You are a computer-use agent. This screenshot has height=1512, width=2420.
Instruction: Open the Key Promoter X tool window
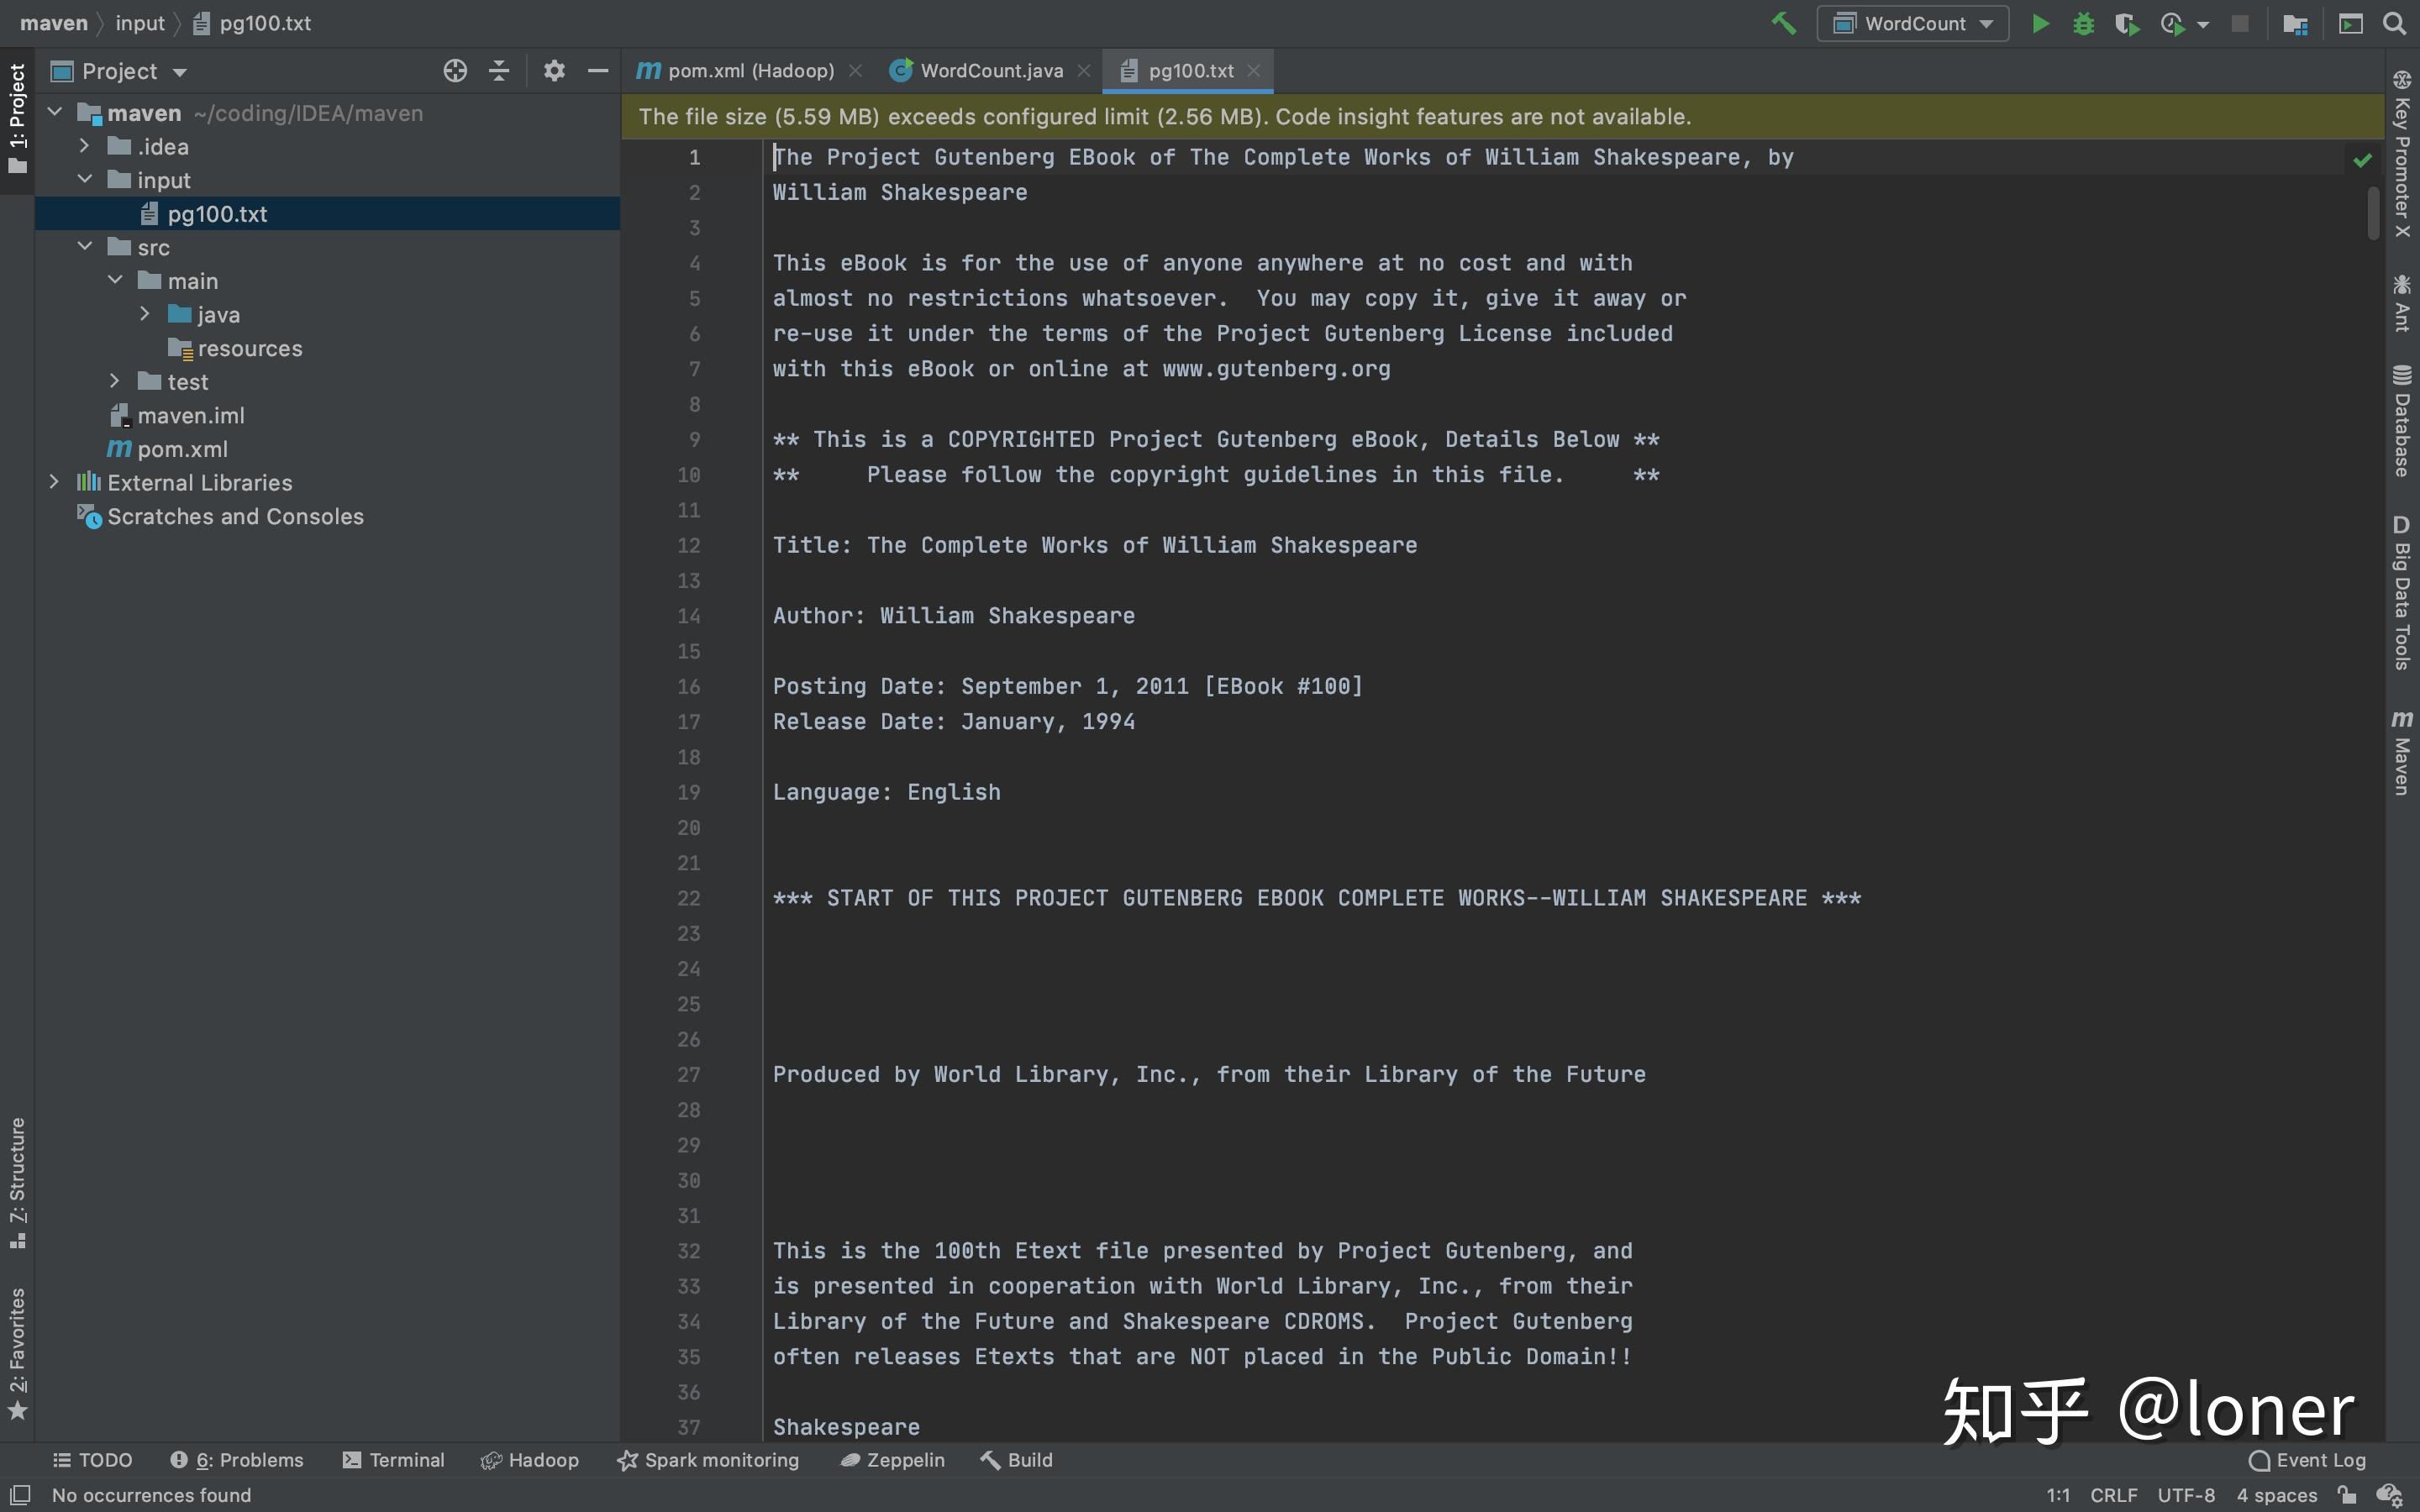click(x=2401, y=153)
